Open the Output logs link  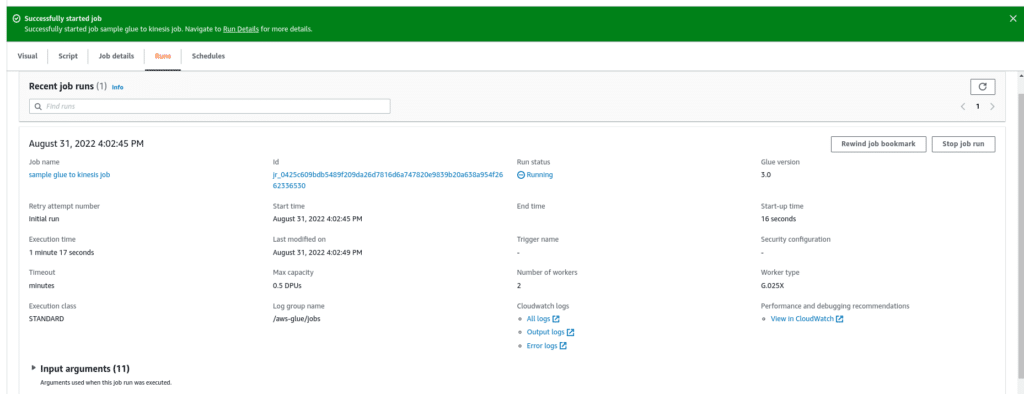click(x=545, y=332)
